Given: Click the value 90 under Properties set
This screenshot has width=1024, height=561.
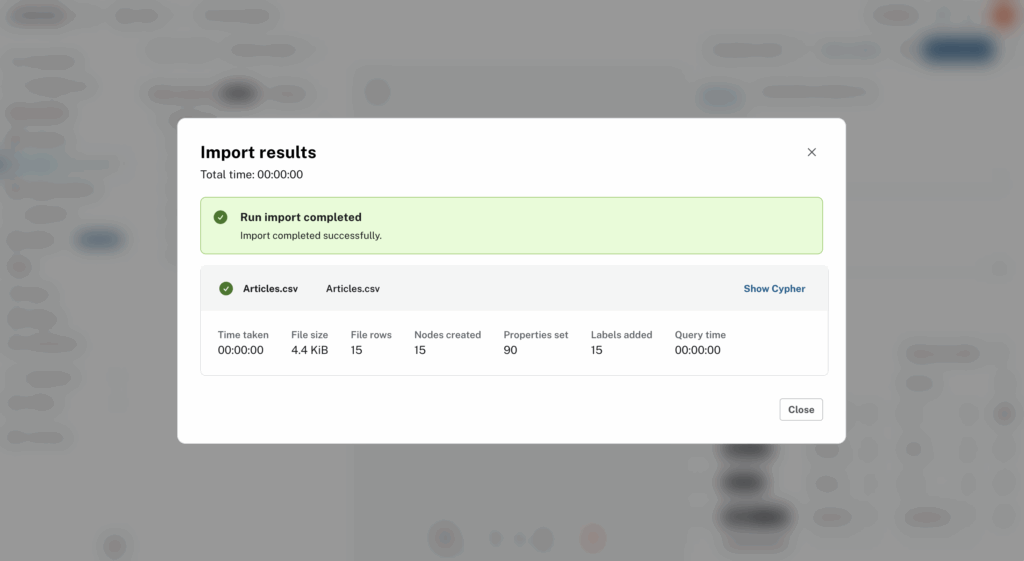Looking at the screenshot, I should click(510, 350).
